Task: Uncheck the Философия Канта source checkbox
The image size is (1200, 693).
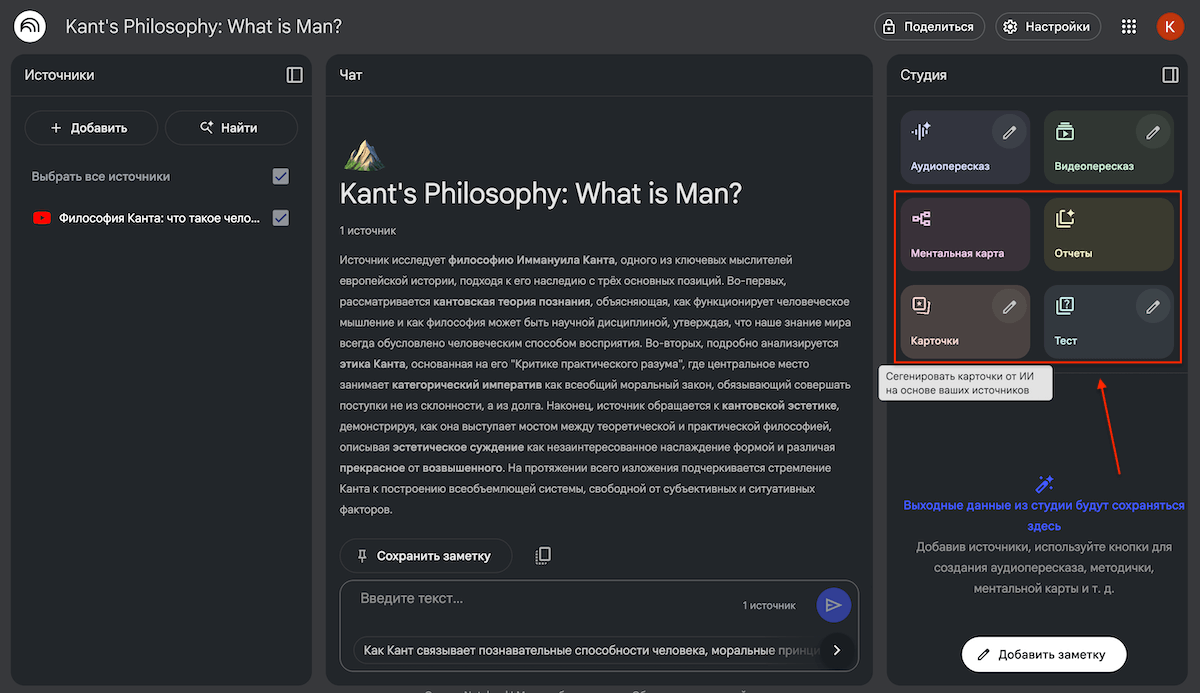Action: tap(281, 218)
